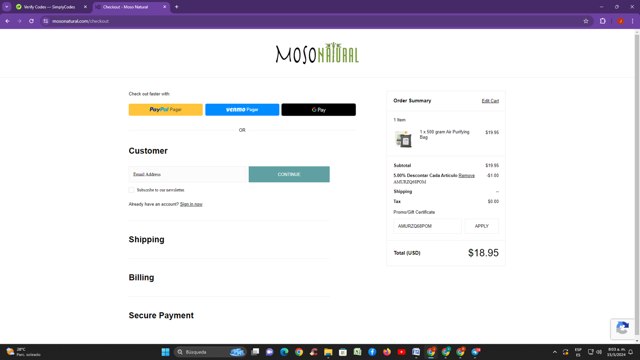Go forward in browser history
Viewport: 640px width, 360px height.
click(x=19, y=21)
